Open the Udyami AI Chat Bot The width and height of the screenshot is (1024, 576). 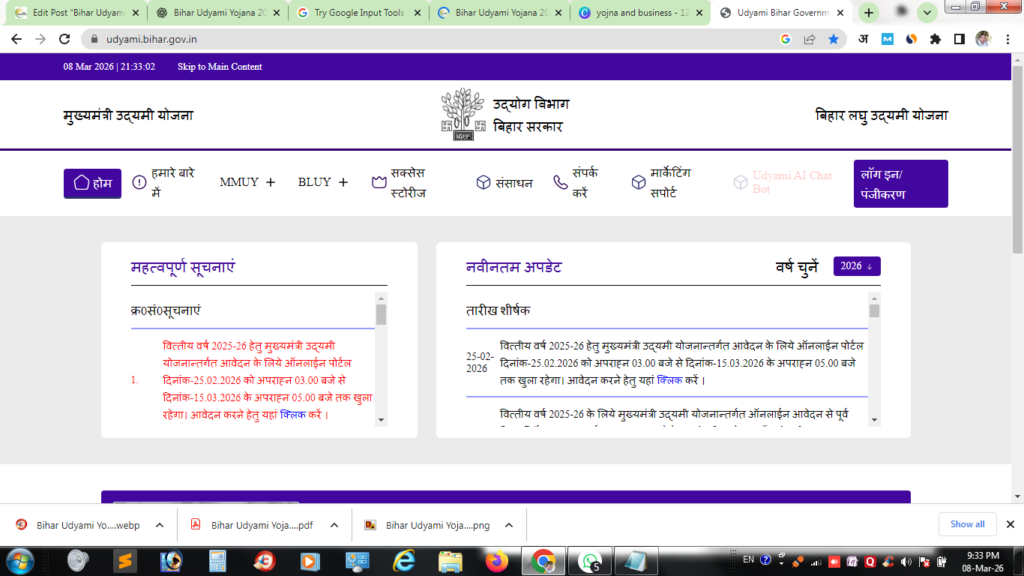[x=783, y=182]
